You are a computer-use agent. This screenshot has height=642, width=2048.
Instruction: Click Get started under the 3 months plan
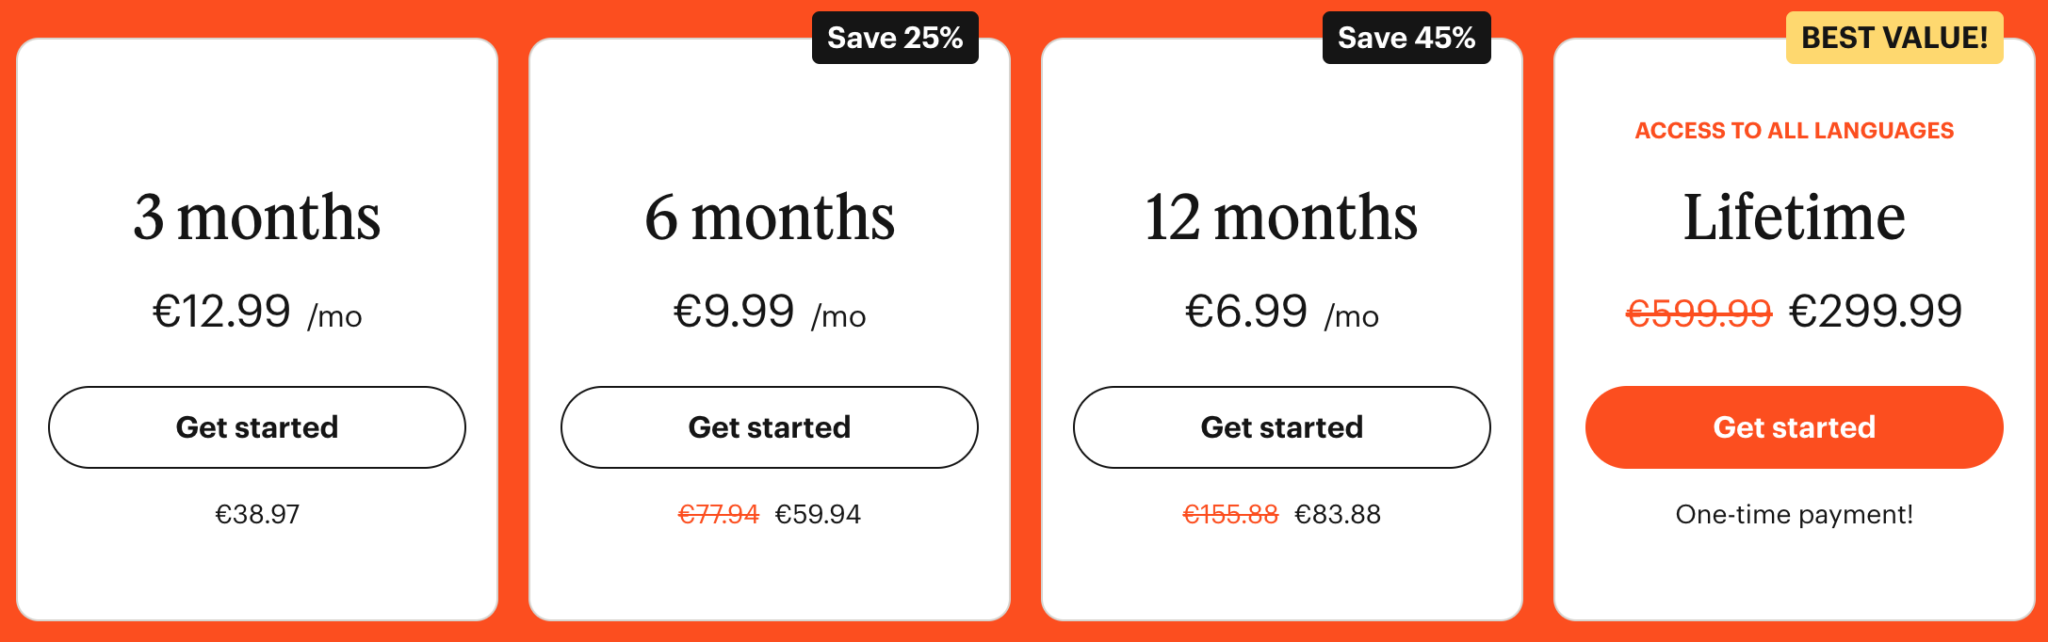pyautogui.click(x=257, y=427)
